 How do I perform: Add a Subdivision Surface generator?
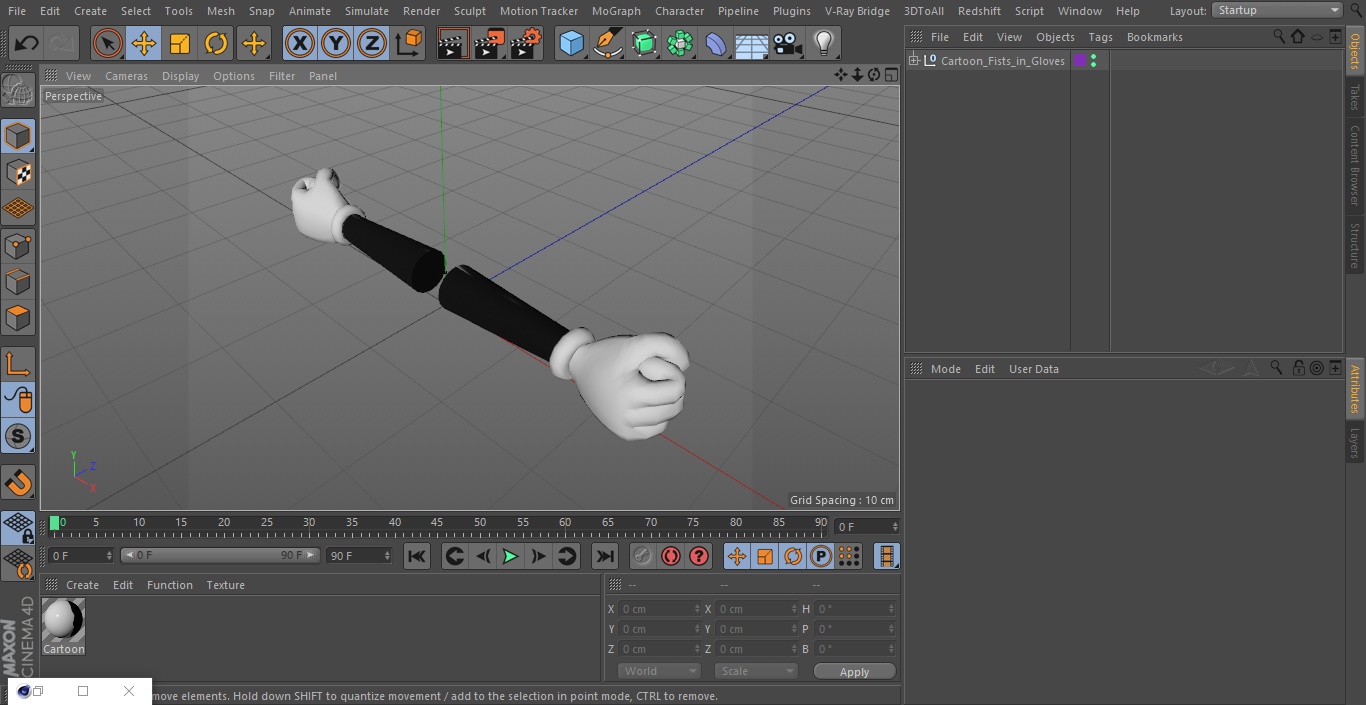pos(644,44)
